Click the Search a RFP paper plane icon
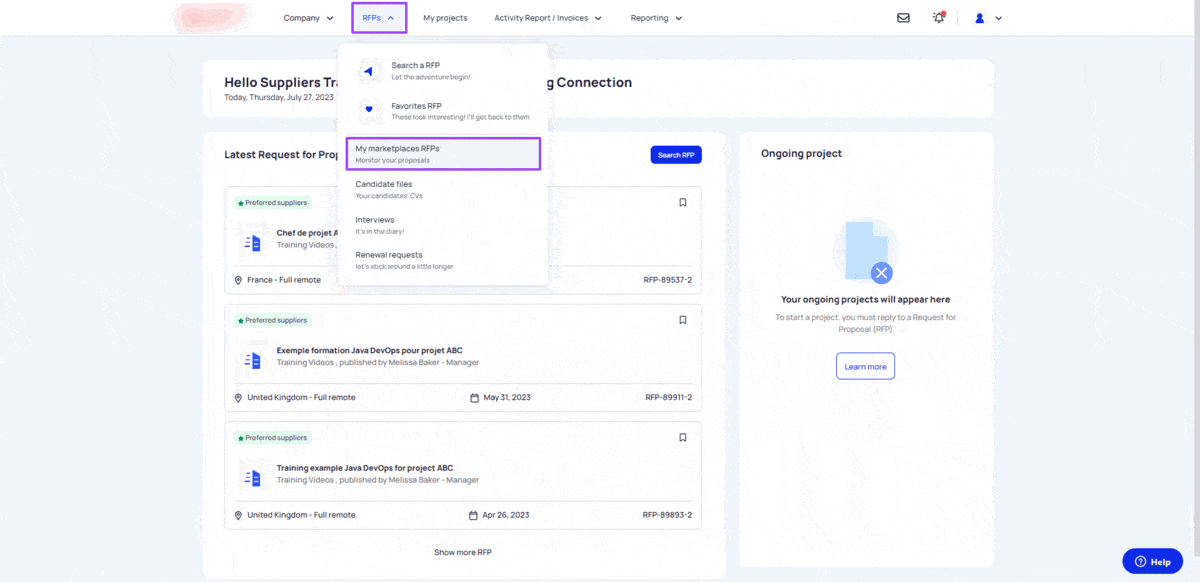The image size is (1200, 582). 369,71
